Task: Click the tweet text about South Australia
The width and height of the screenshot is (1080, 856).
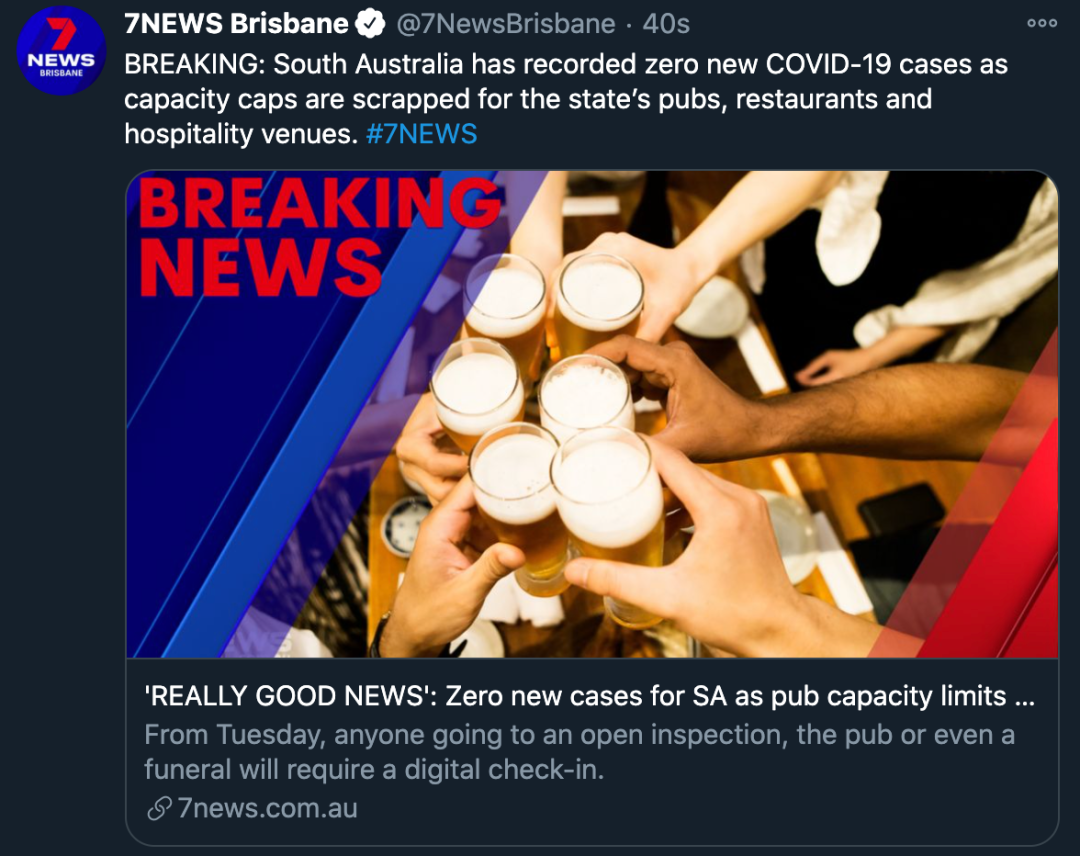Action: pos(565,98)
